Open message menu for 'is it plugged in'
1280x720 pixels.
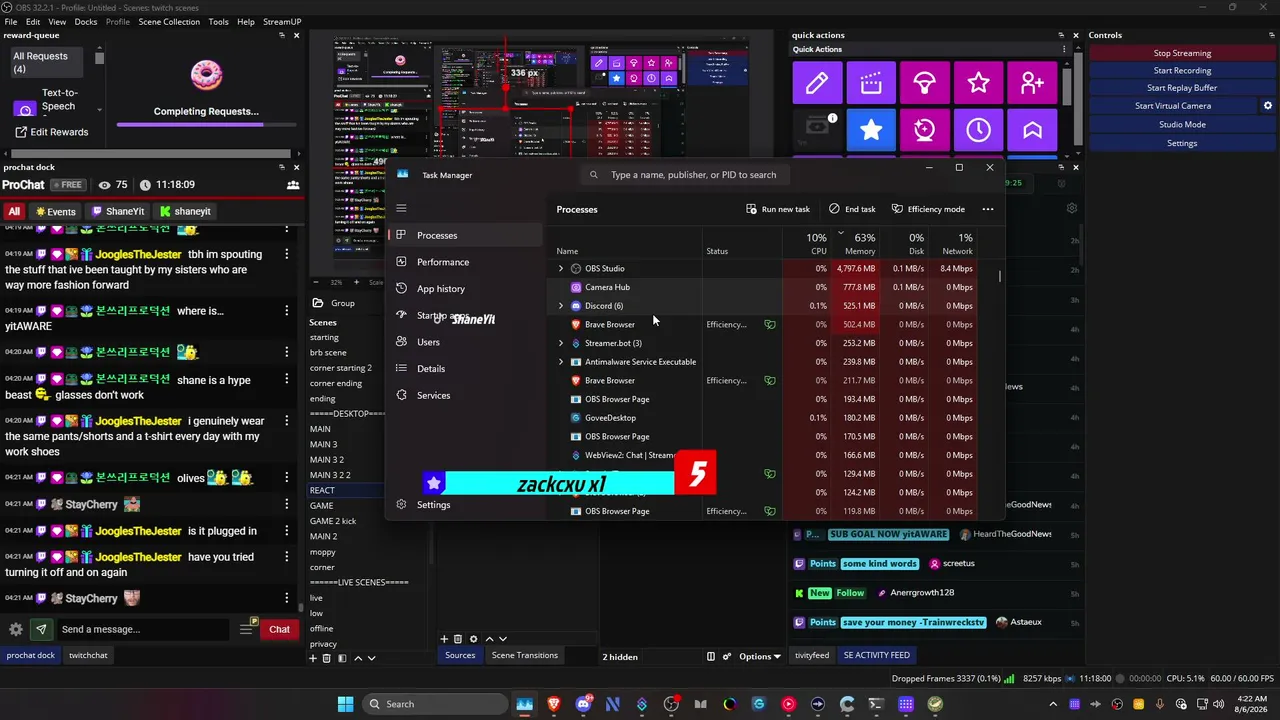point(287,531)
